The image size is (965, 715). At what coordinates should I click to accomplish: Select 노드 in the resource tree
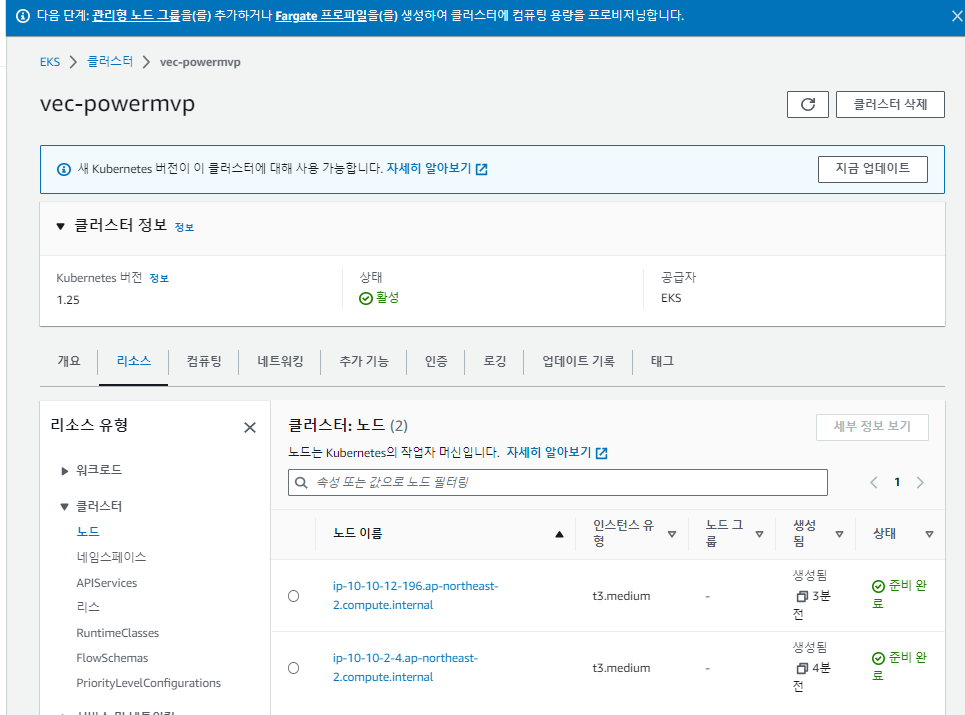click(88, 532)
